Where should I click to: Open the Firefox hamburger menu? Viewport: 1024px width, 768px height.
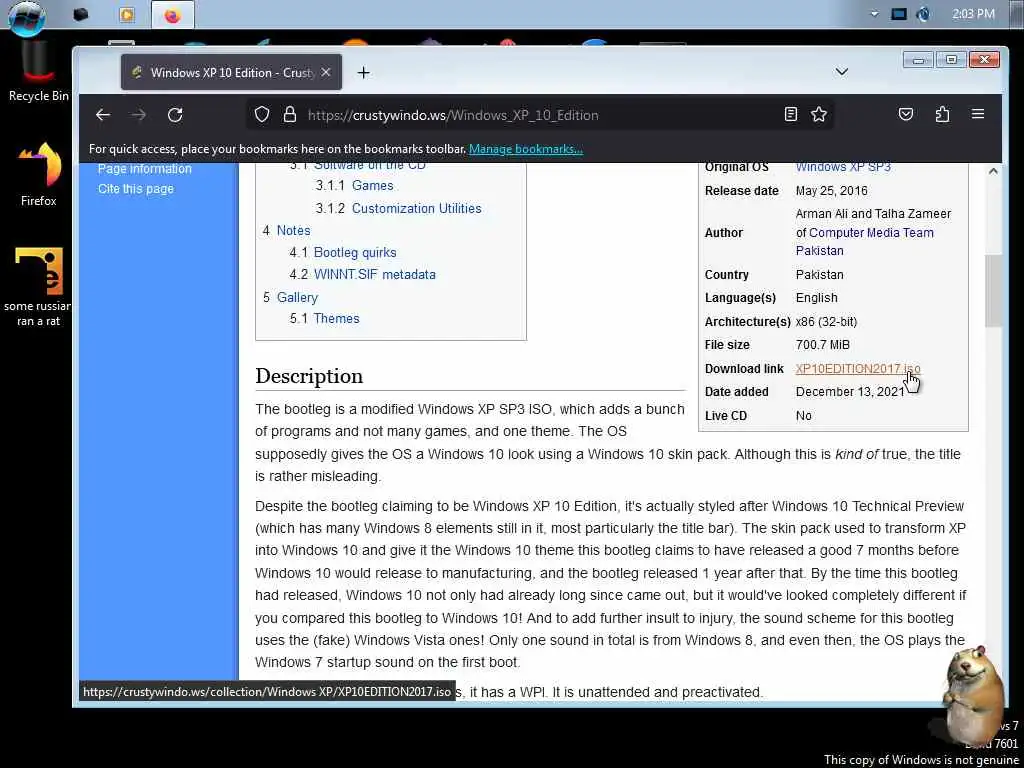(978, 114)
